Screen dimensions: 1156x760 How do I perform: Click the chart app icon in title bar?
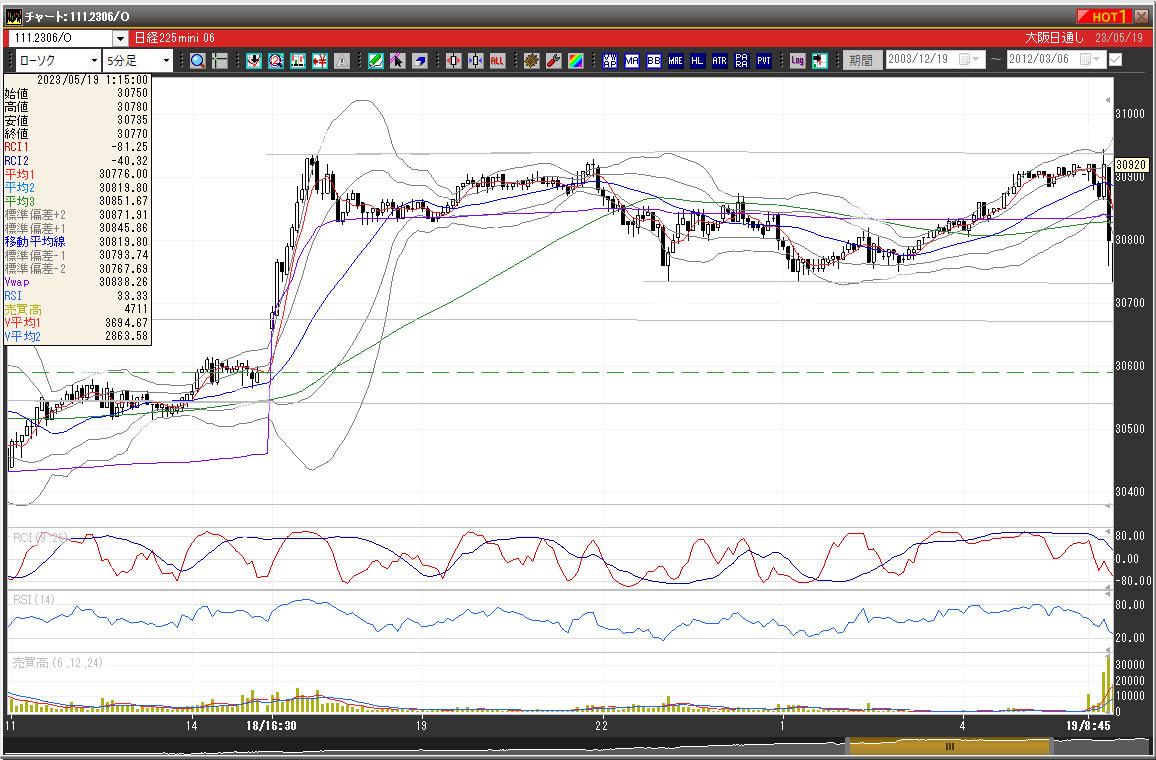(13, 16)
